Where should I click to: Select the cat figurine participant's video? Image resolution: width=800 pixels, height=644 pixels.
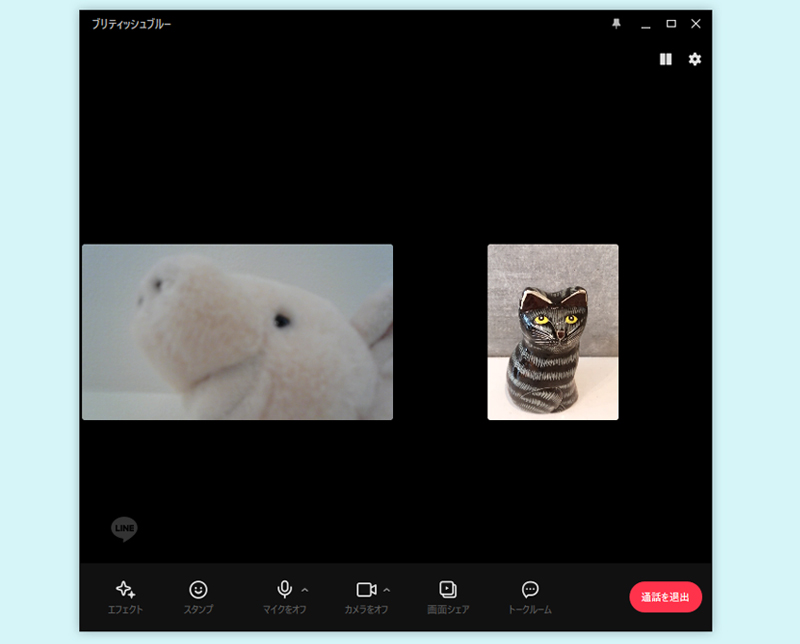click(x=552, y=331)
